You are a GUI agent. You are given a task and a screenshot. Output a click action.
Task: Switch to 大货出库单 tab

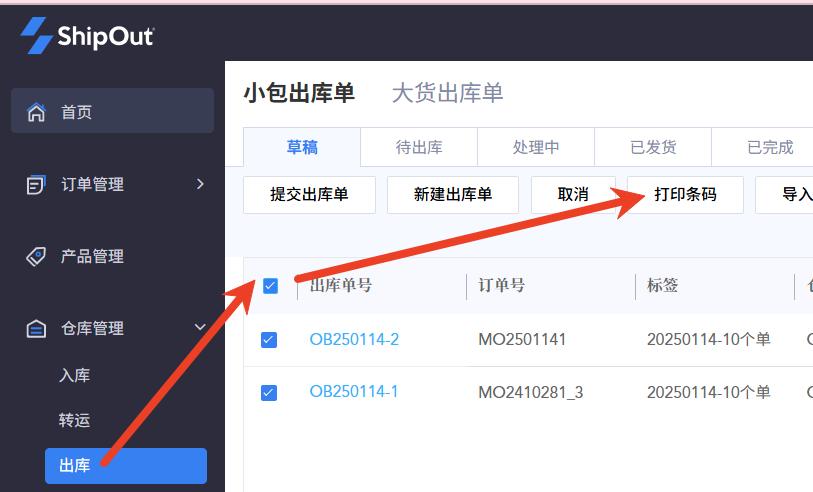[x=447, y=93]
